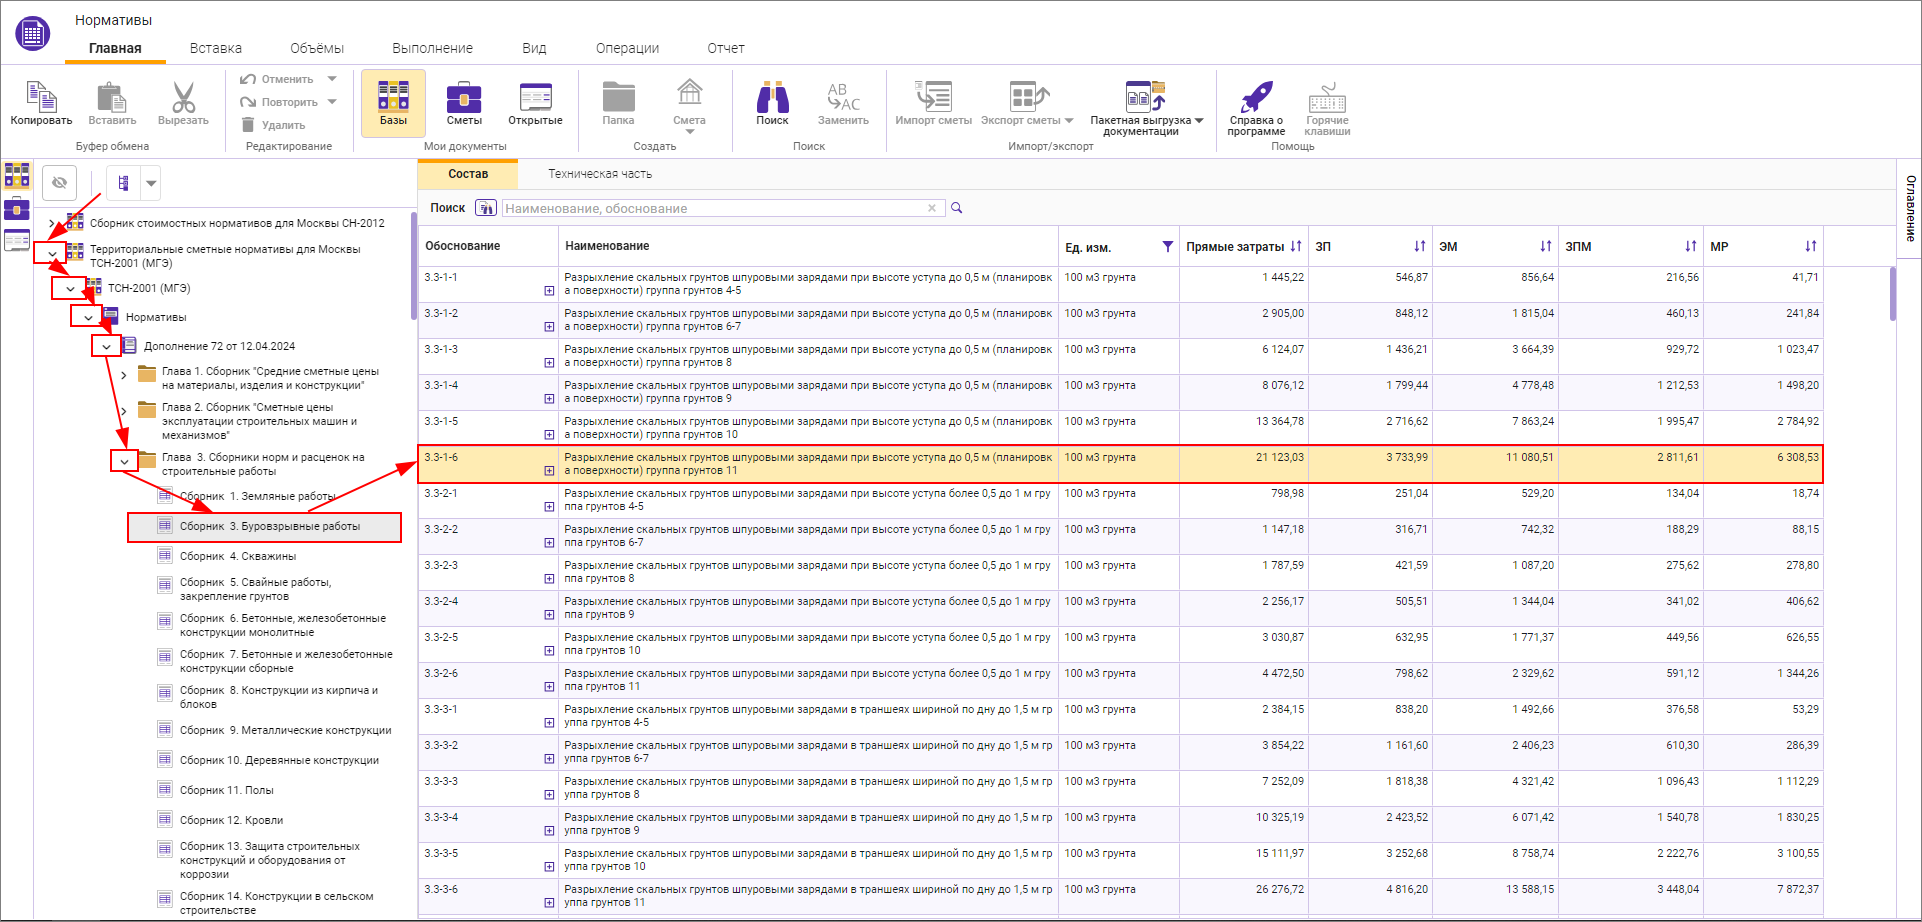Open the Отменить history dropdown arrow
1922x922 pixels.
tap(332, 79)
